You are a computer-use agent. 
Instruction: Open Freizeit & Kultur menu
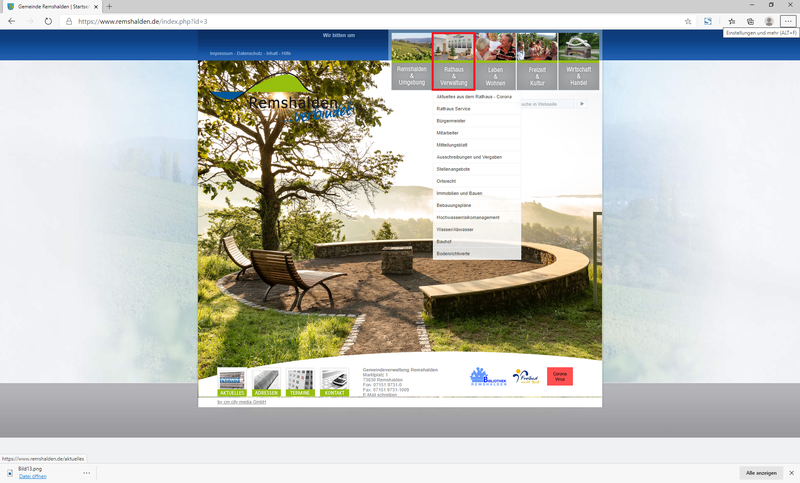click(537, 61)
